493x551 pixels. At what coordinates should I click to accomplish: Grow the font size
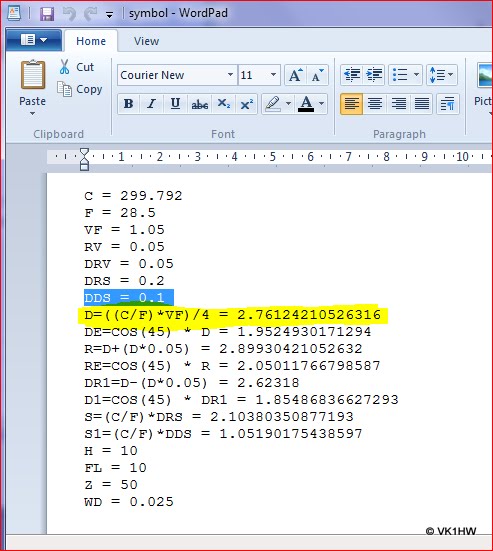[x=296, y=75]
